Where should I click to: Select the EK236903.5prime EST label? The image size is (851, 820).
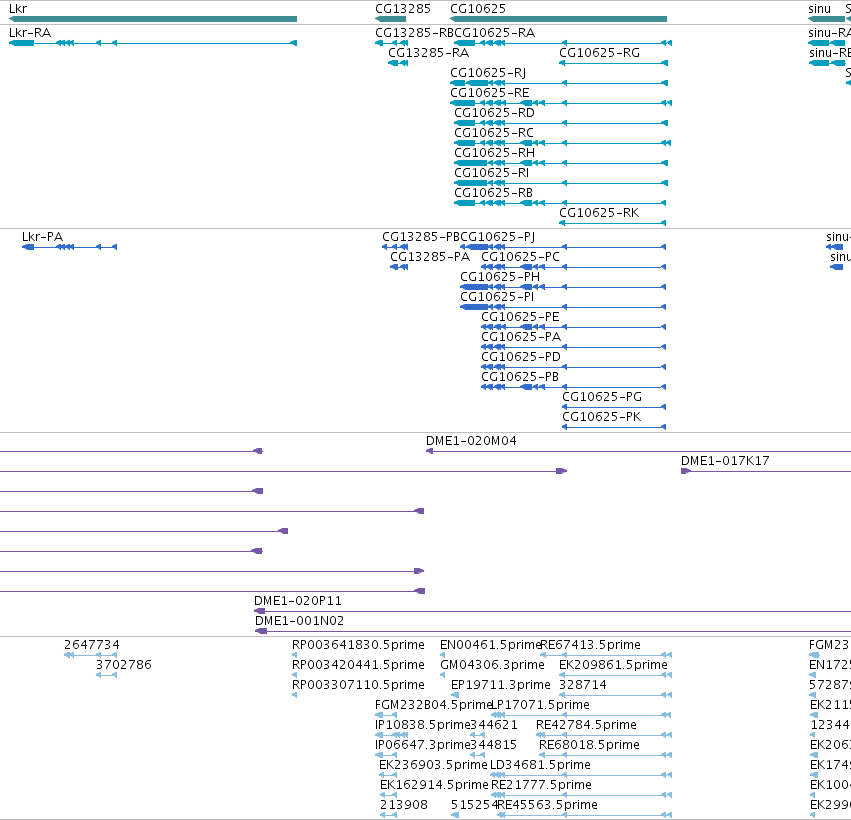[x=433, y=765]
